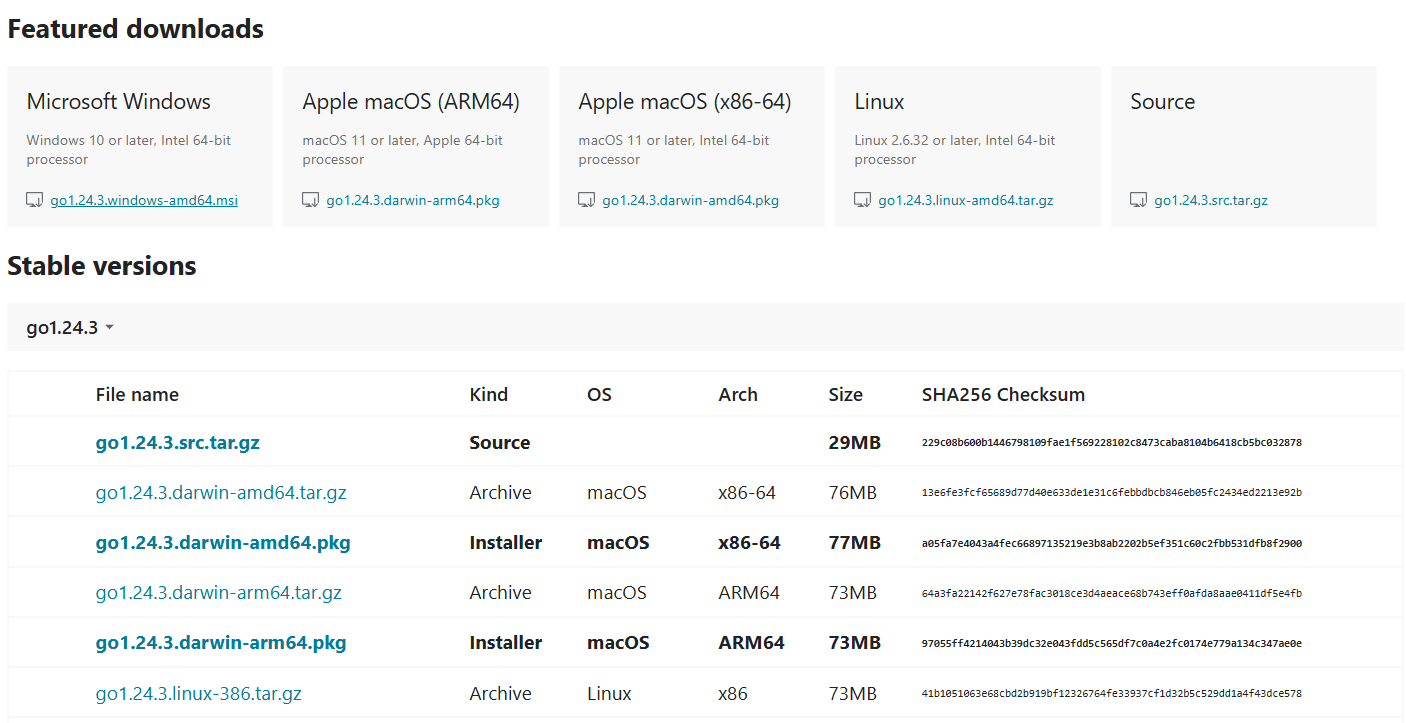Screen dimensions: 1406x723
Task: Click SHA256 checksum of src.tar.gz row
Action: [x=1111, y=443]
